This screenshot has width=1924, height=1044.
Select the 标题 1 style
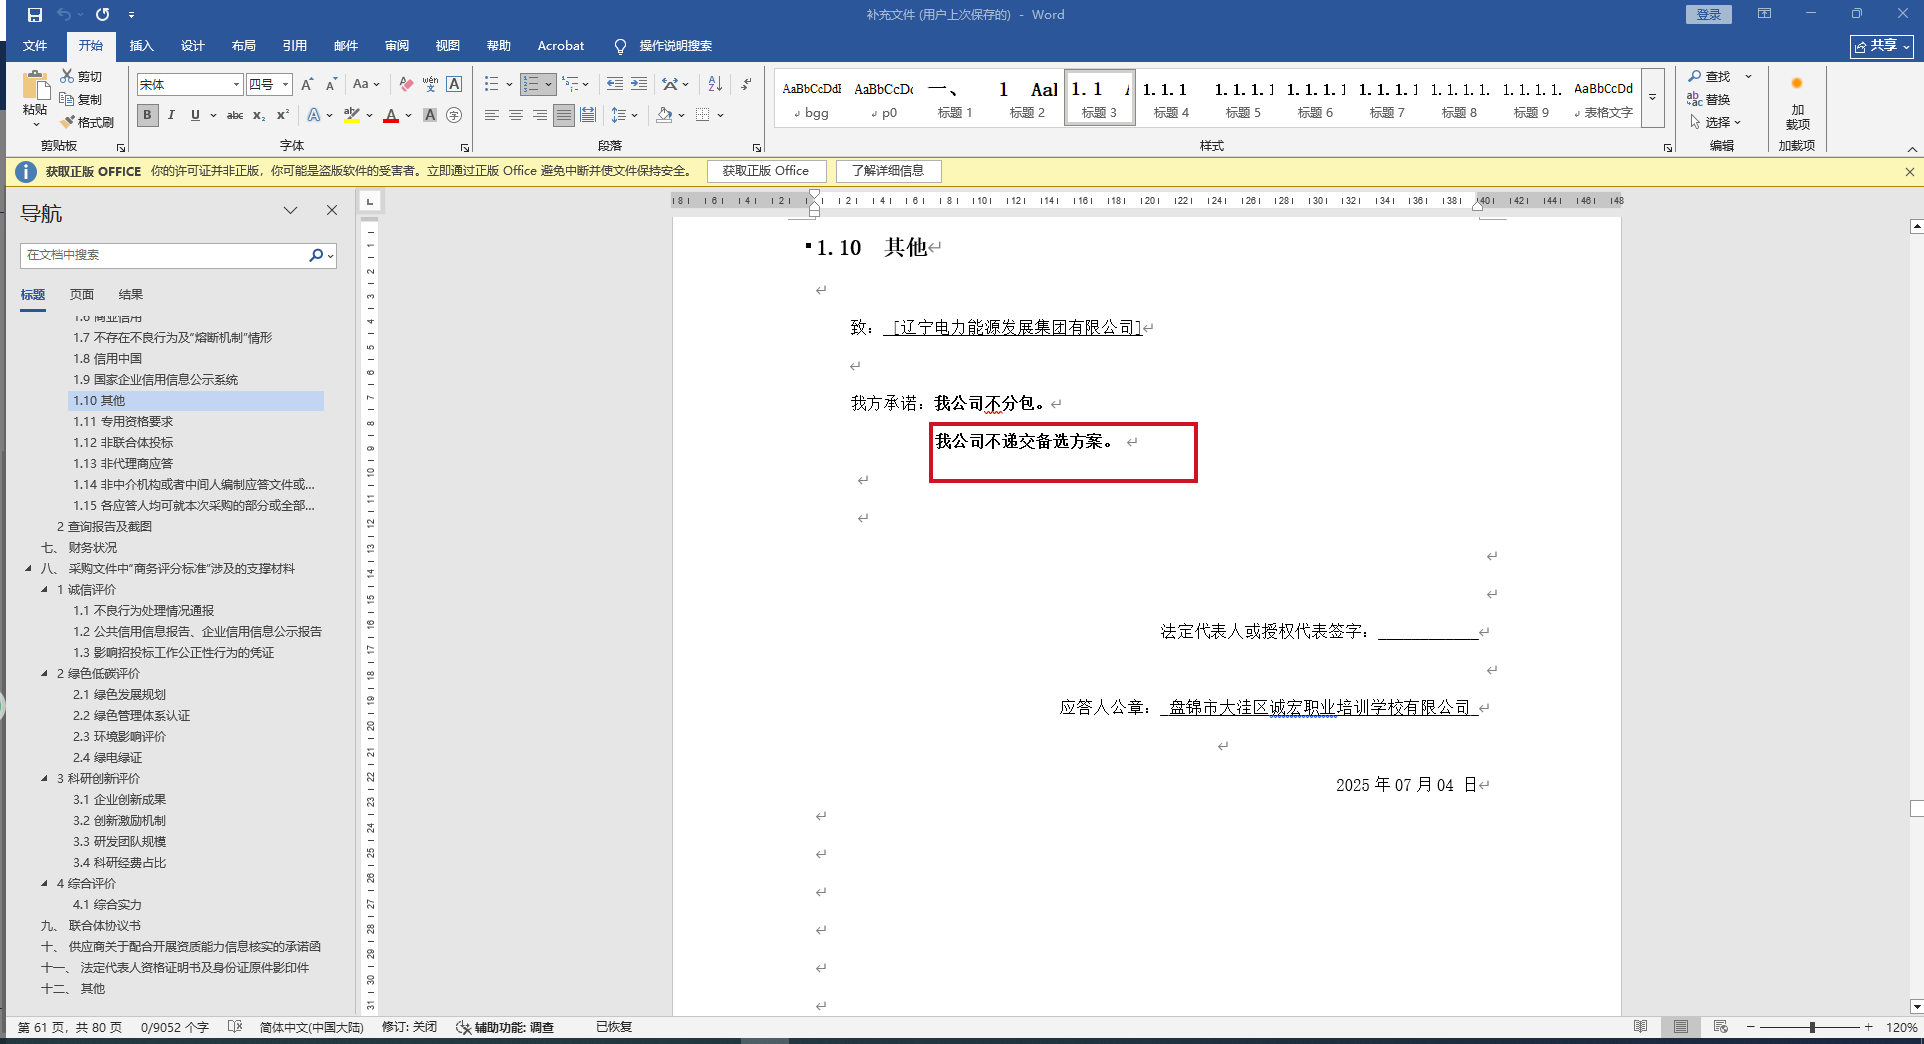955,98
